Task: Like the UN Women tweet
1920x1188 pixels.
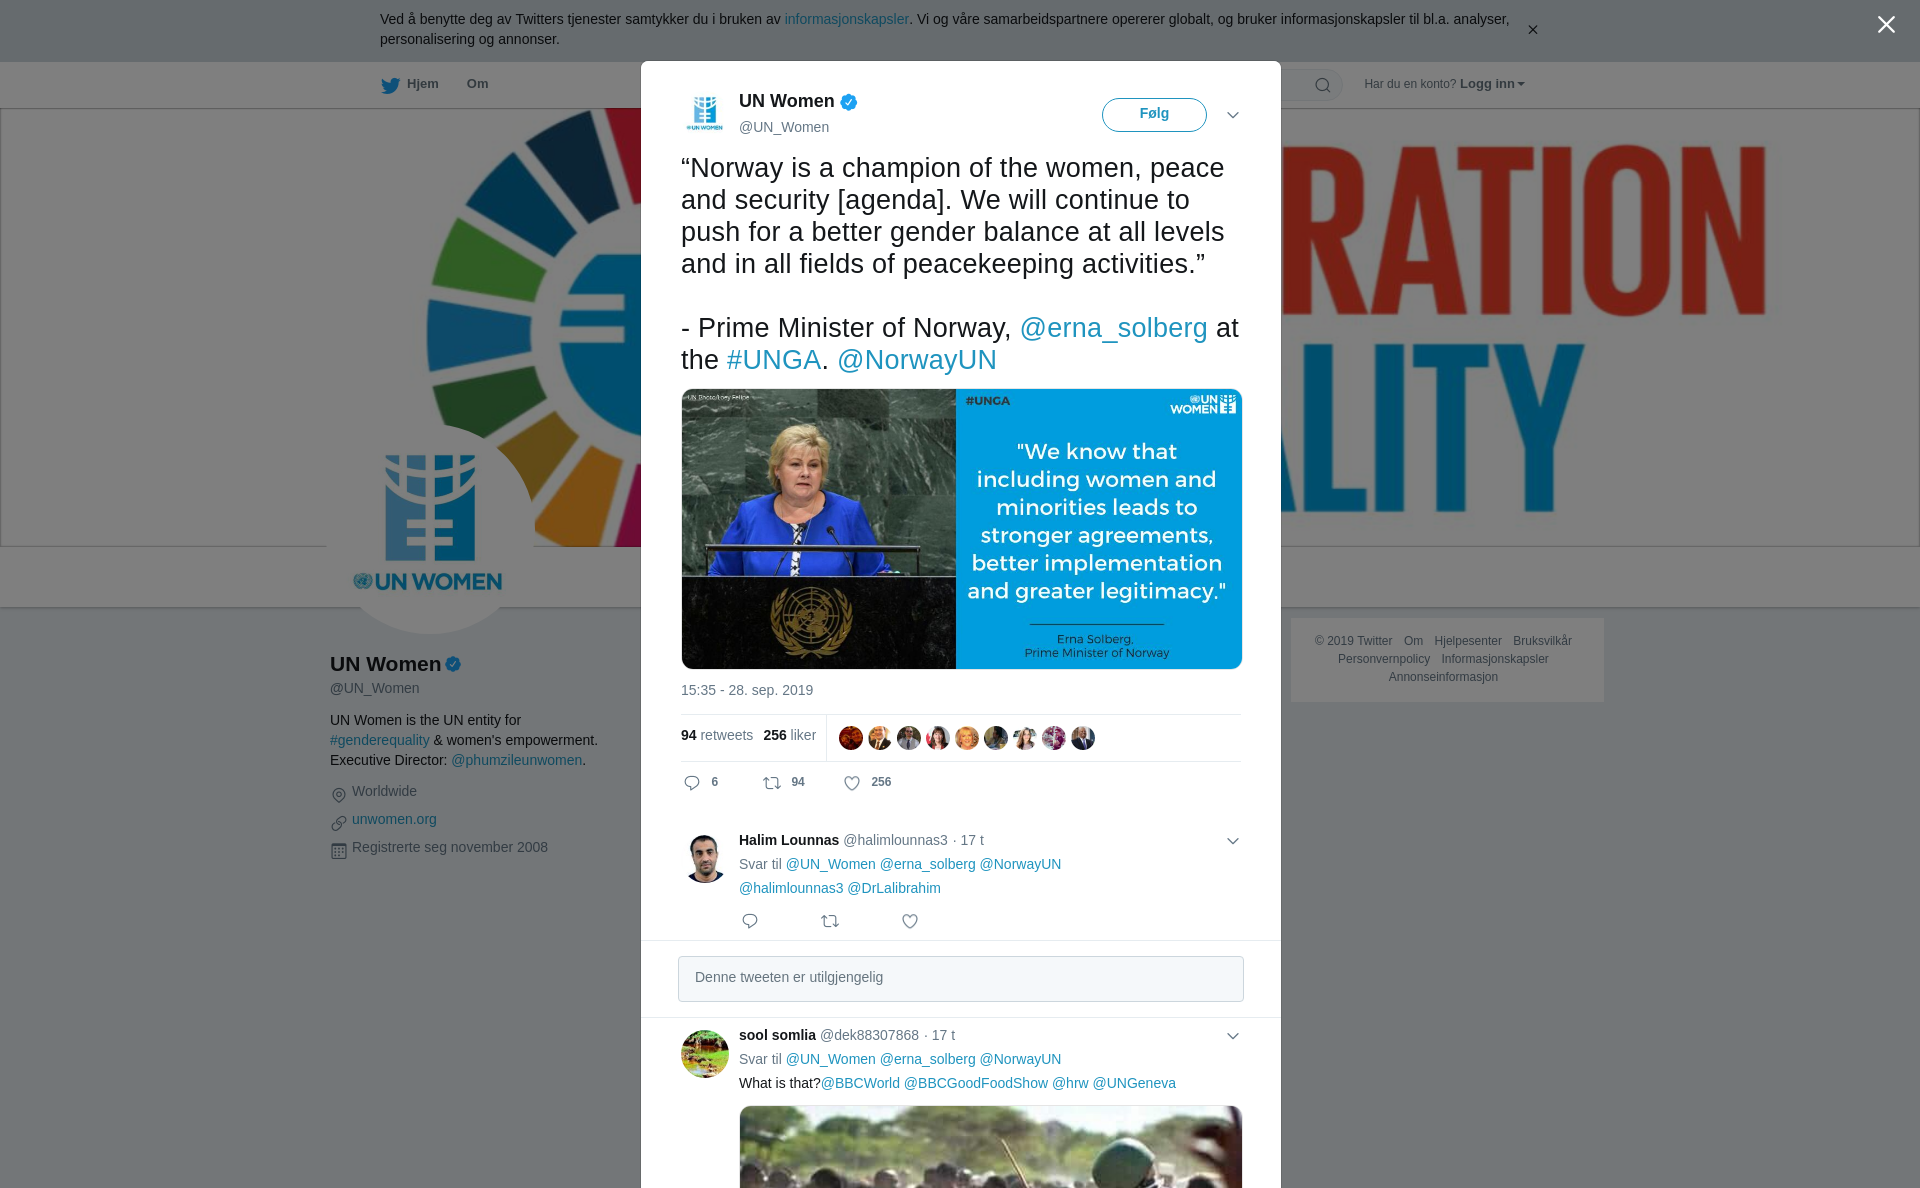Action: [852, 783]
